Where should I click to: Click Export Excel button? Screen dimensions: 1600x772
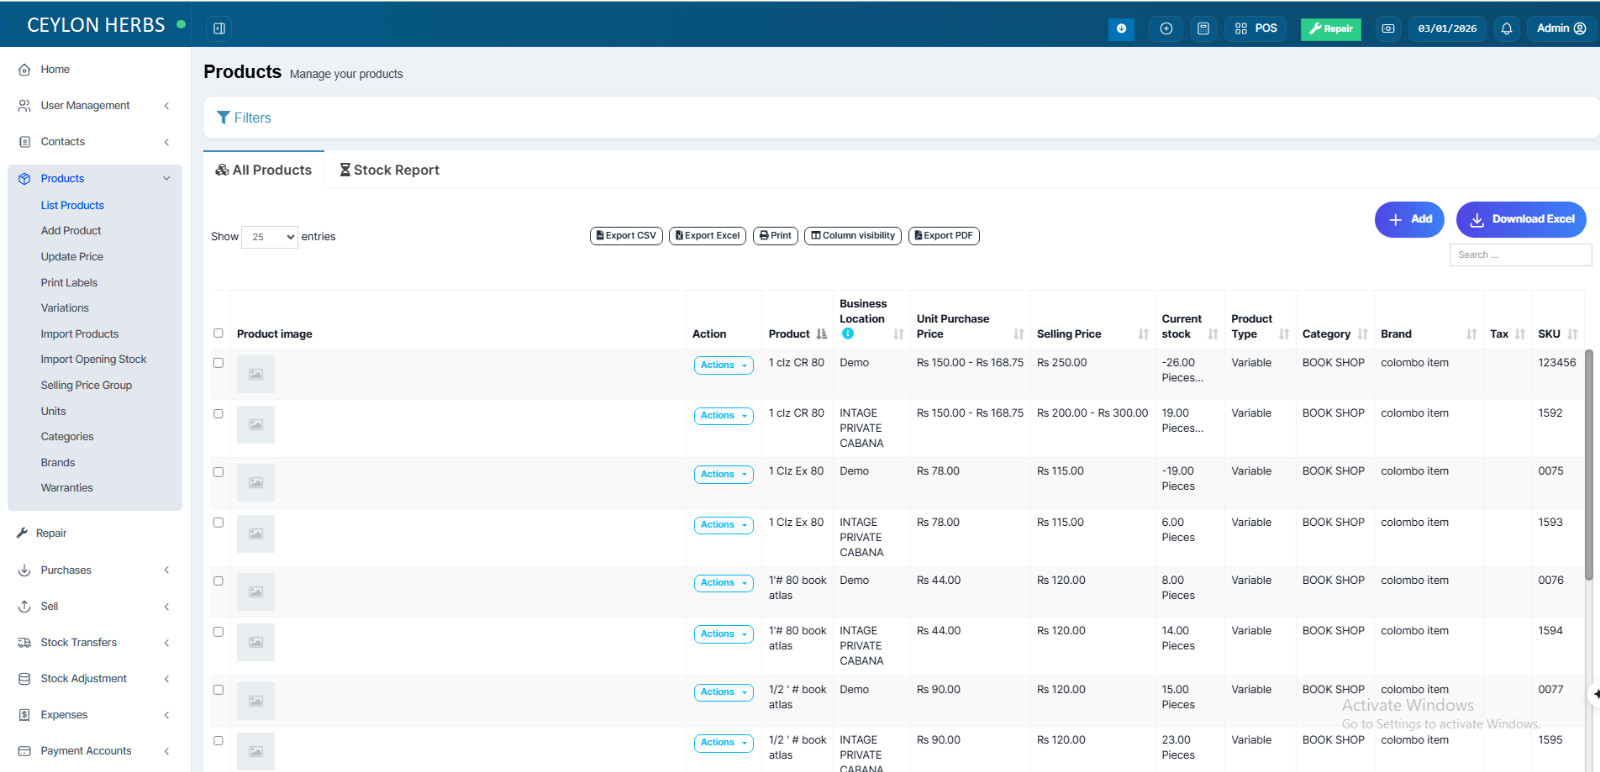click(x=707, y=236)
